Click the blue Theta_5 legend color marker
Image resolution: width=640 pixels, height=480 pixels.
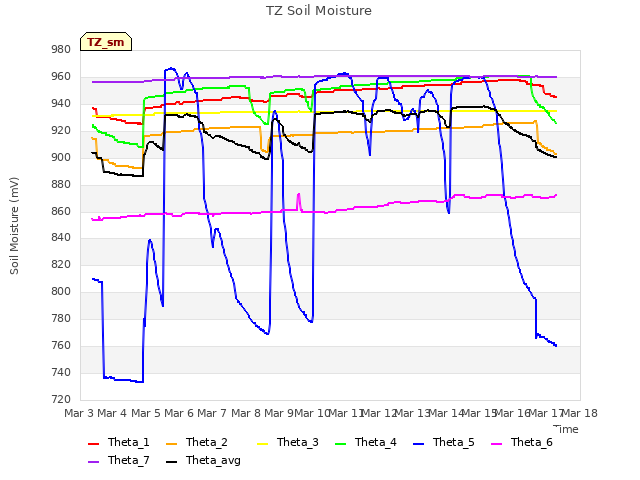point(418,444)
